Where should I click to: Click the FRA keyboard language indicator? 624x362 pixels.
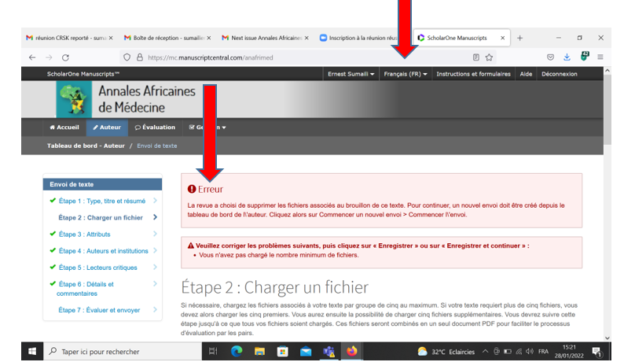(x=543, y=352)
